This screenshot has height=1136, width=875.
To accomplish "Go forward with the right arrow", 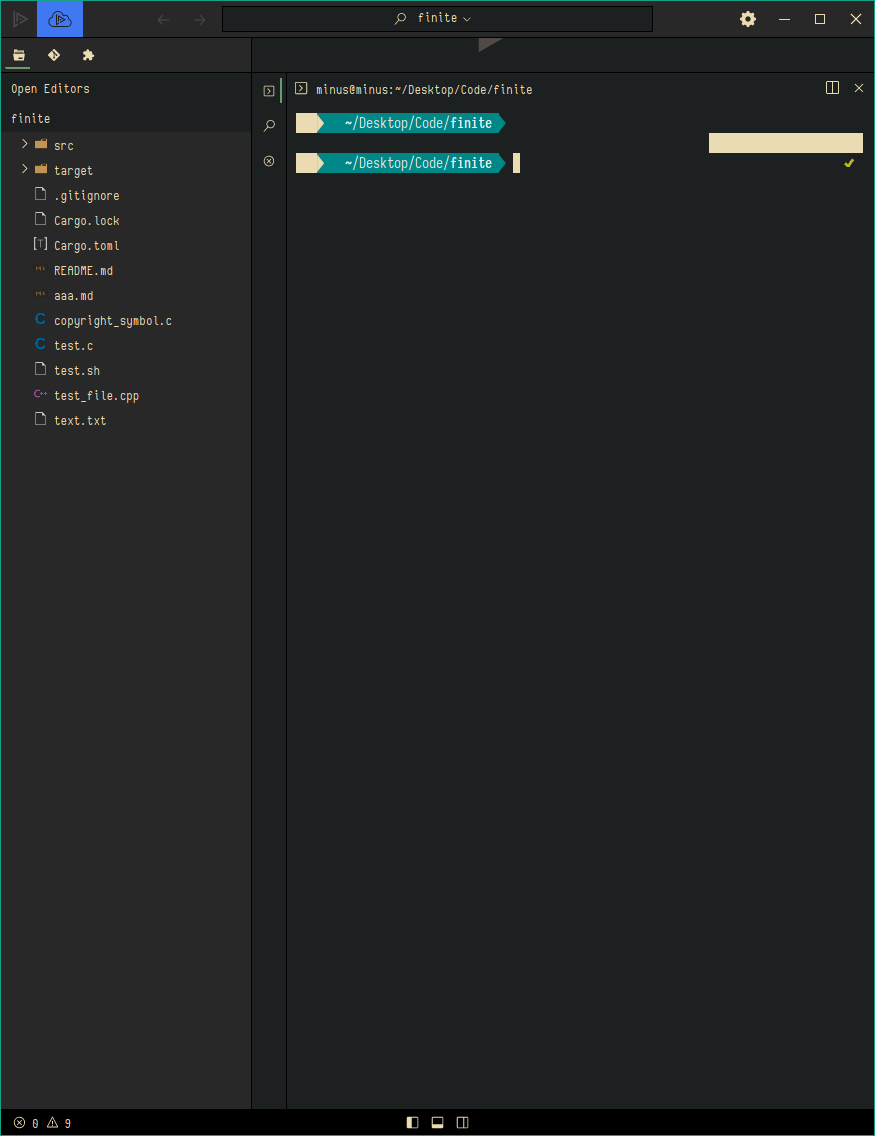I will (x=200, y=20).
